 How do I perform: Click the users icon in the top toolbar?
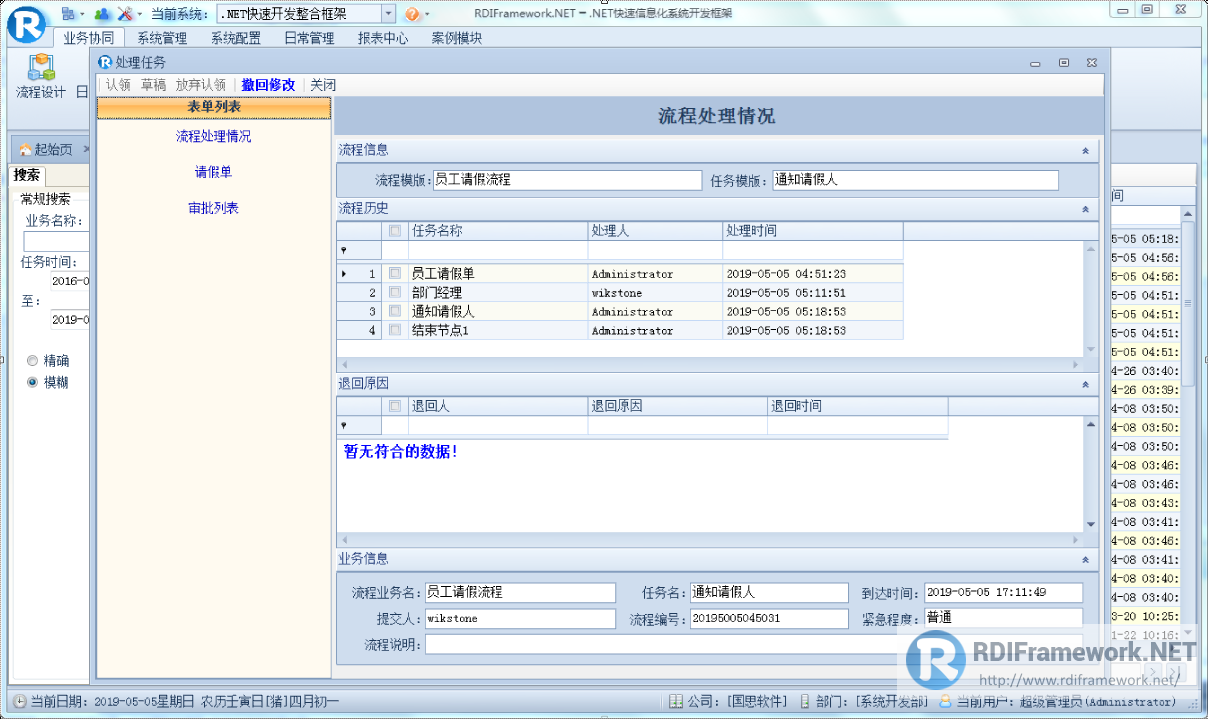pos(101,13)
